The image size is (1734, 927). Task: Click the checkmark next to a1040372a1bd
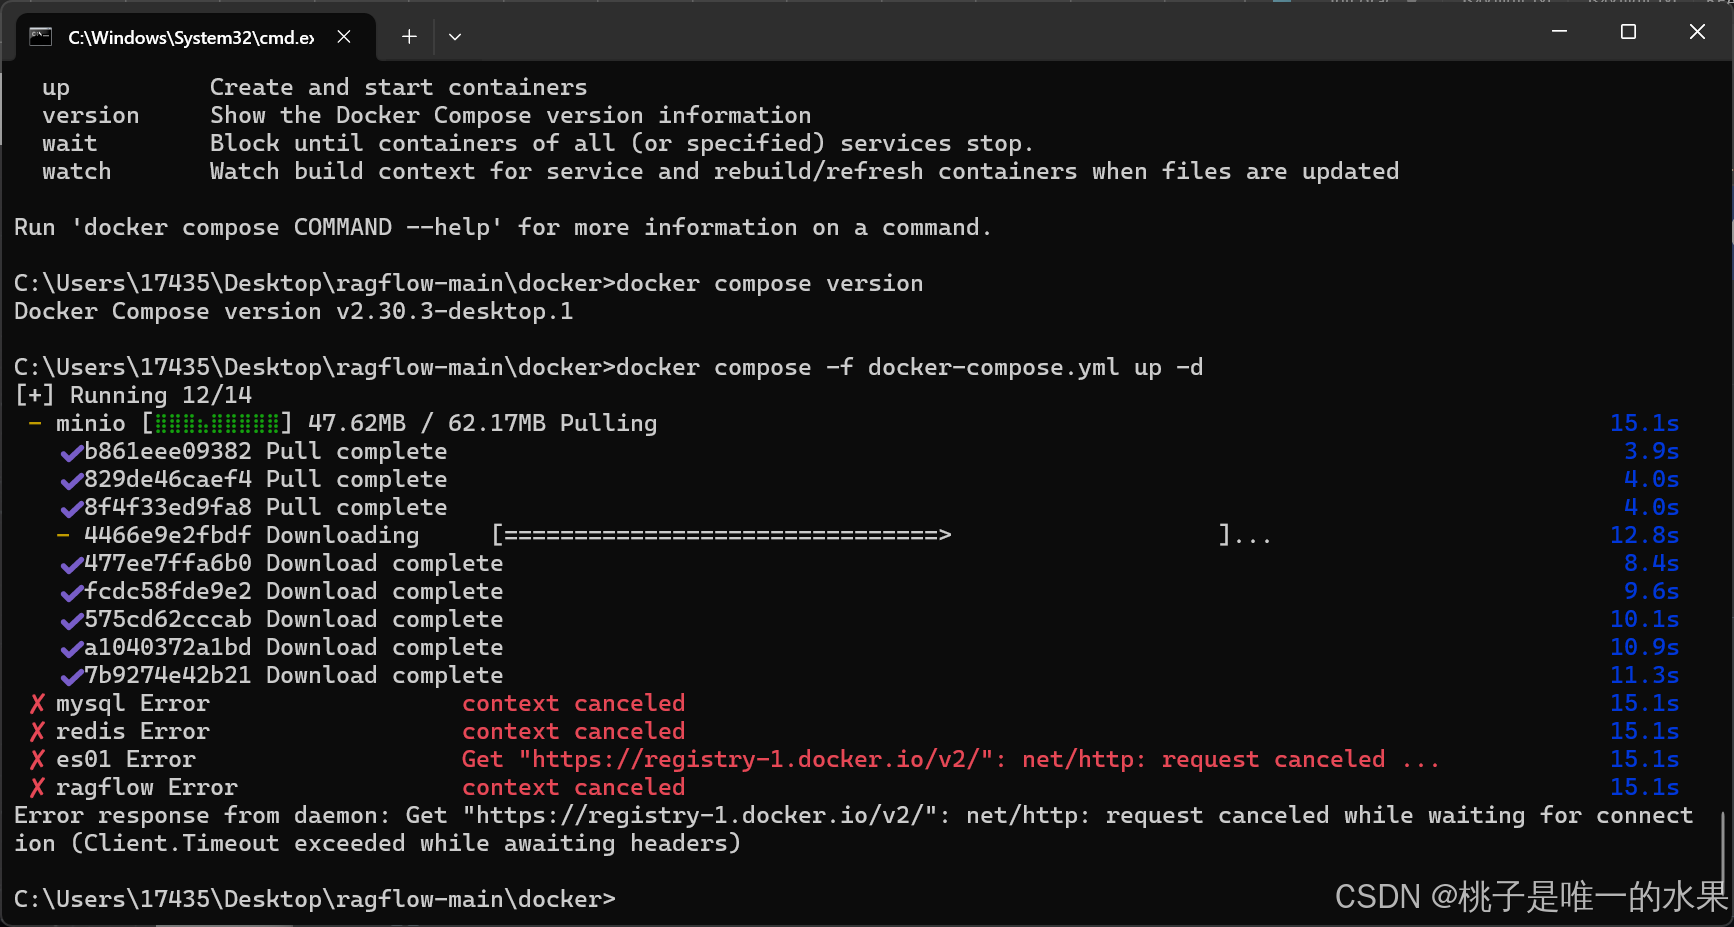71,649
